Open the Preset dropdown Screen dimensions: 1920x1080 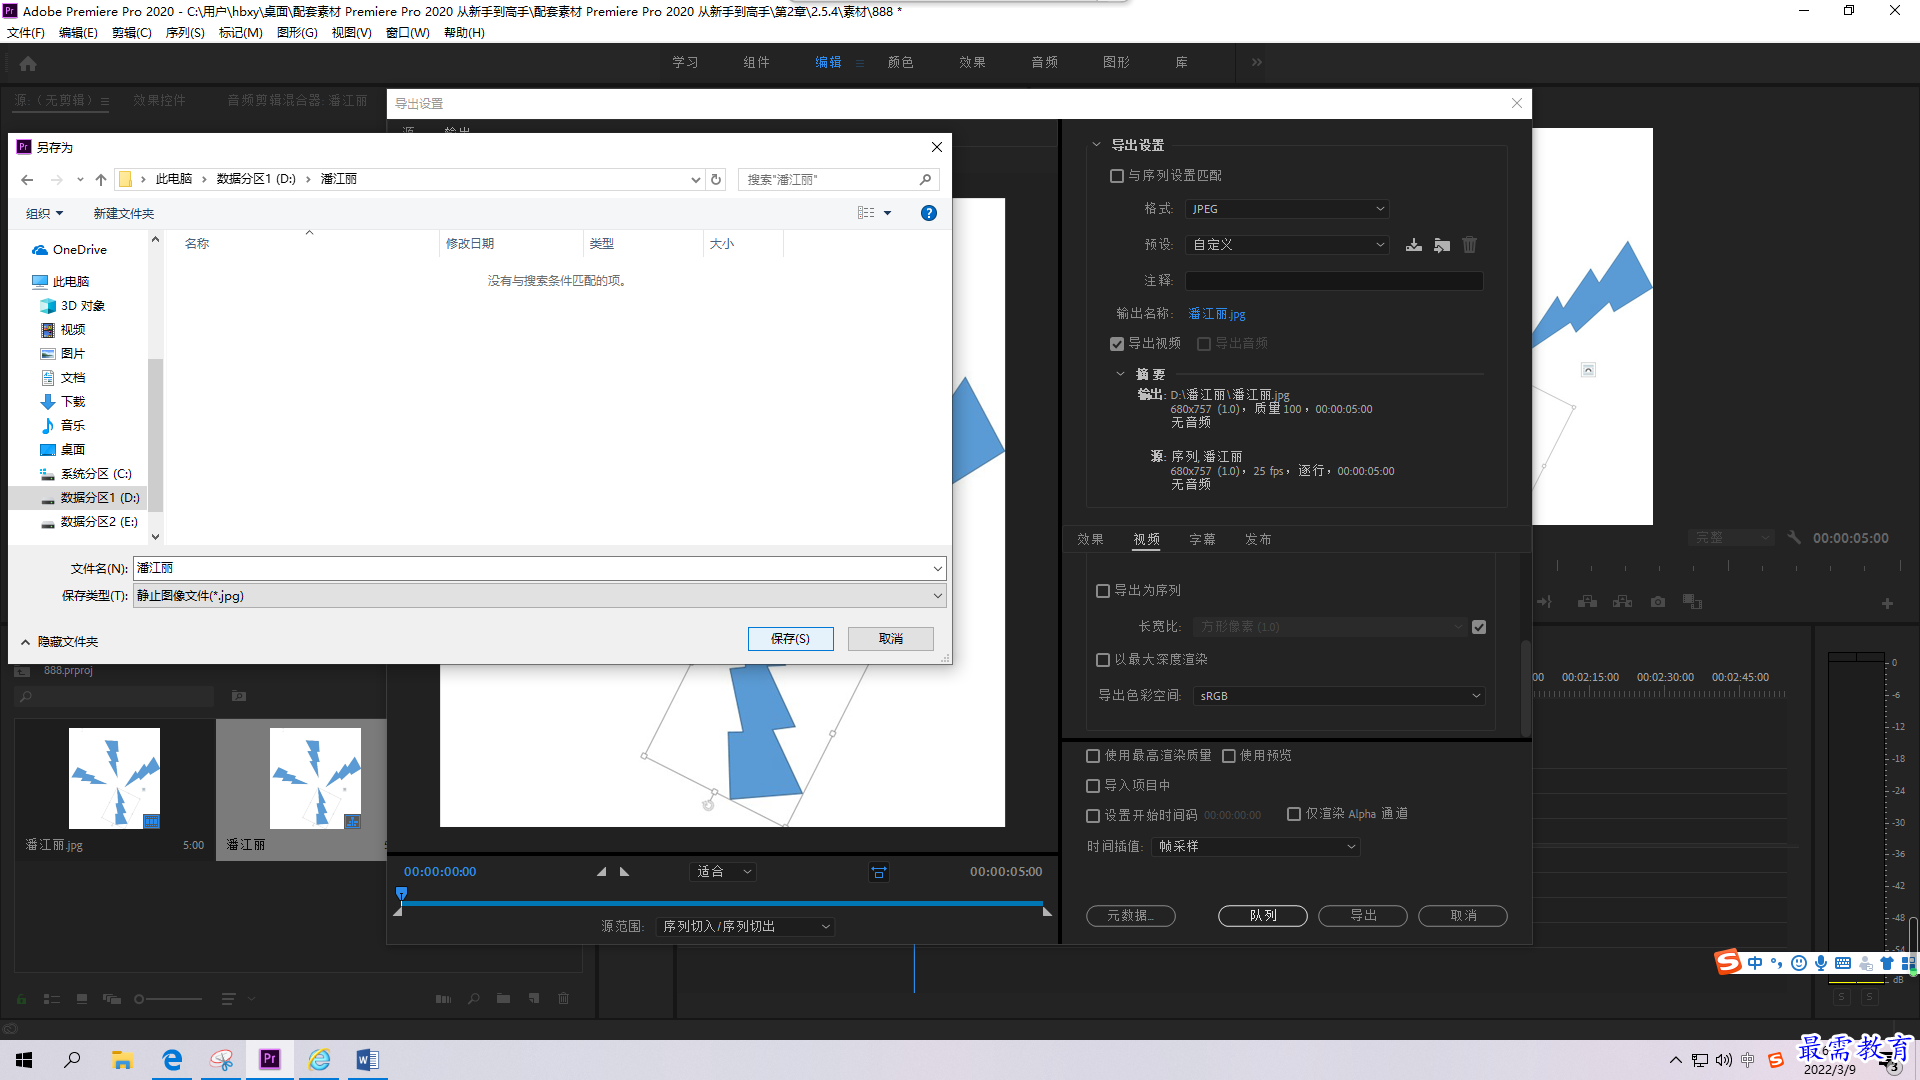(x=1287, y=245)
